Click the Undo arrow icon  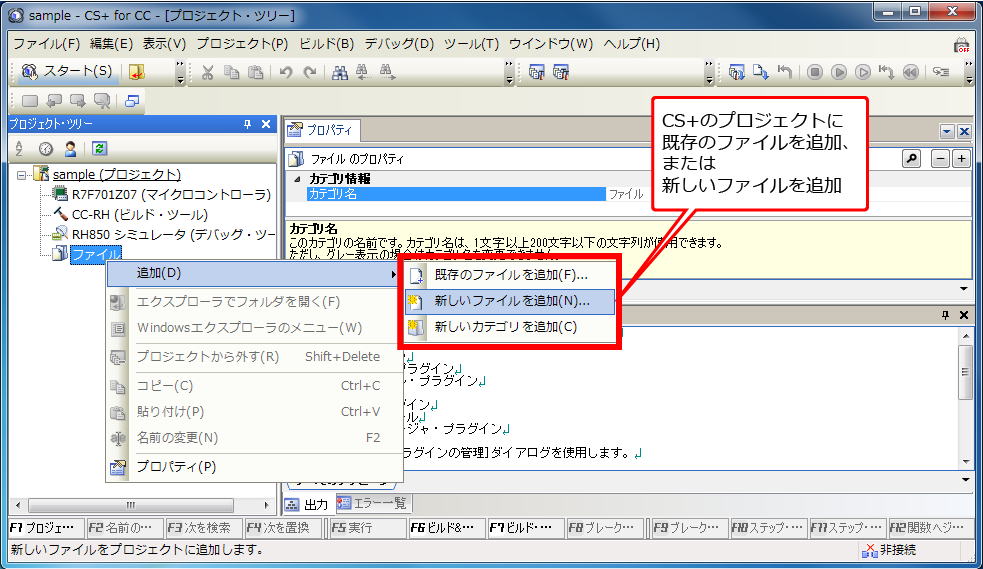(286, 72)
